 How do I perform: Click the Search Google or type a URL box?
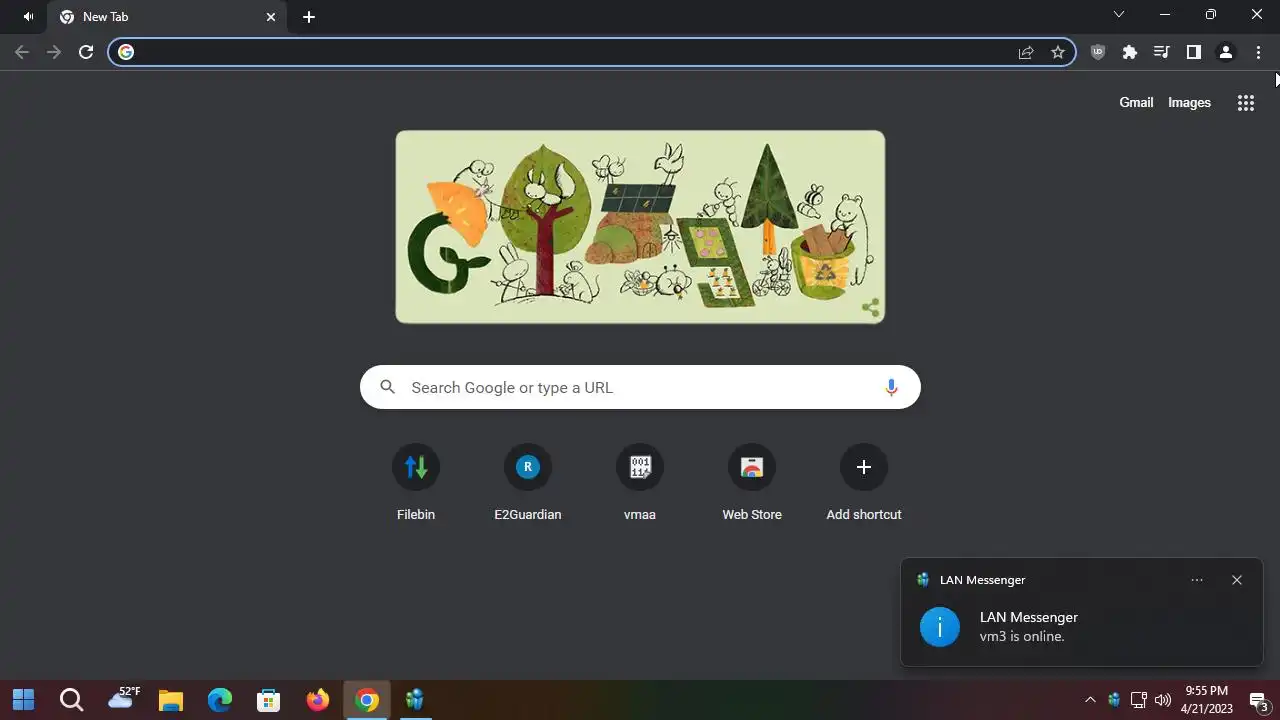point(640,387)
